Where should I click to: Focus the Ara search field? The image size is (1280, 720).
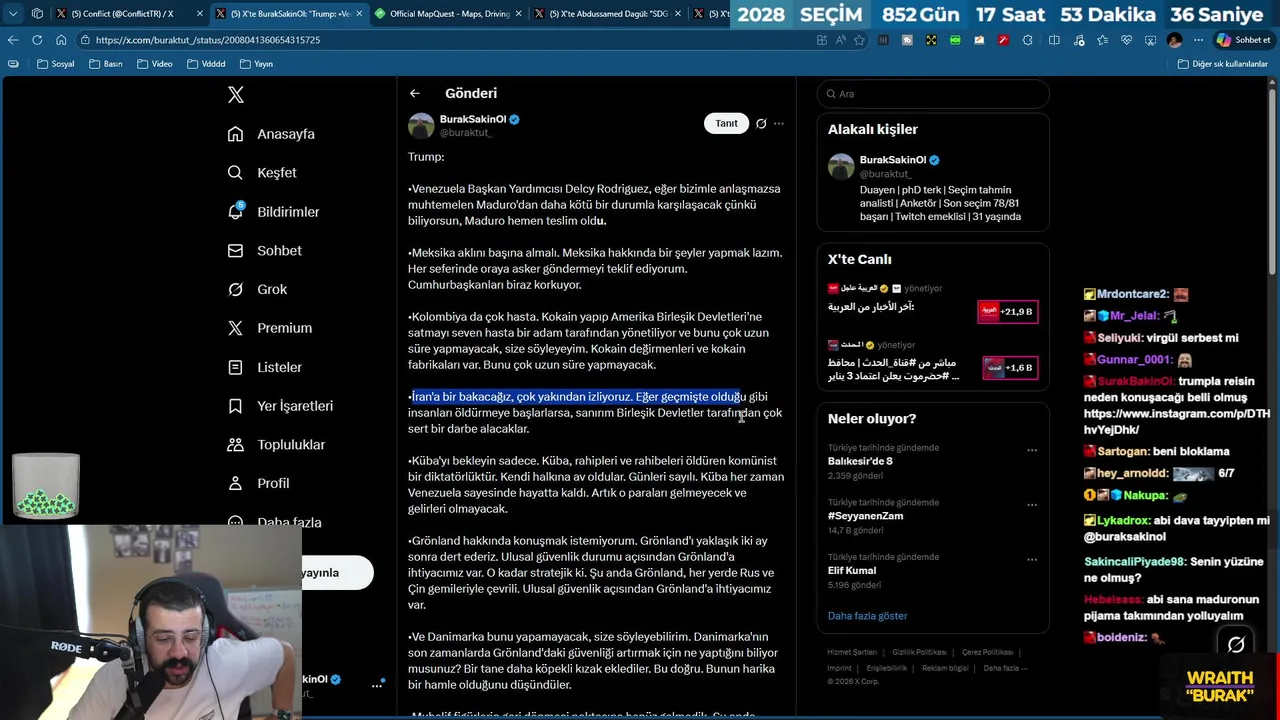pyautogui.click(x=933, y=94)
